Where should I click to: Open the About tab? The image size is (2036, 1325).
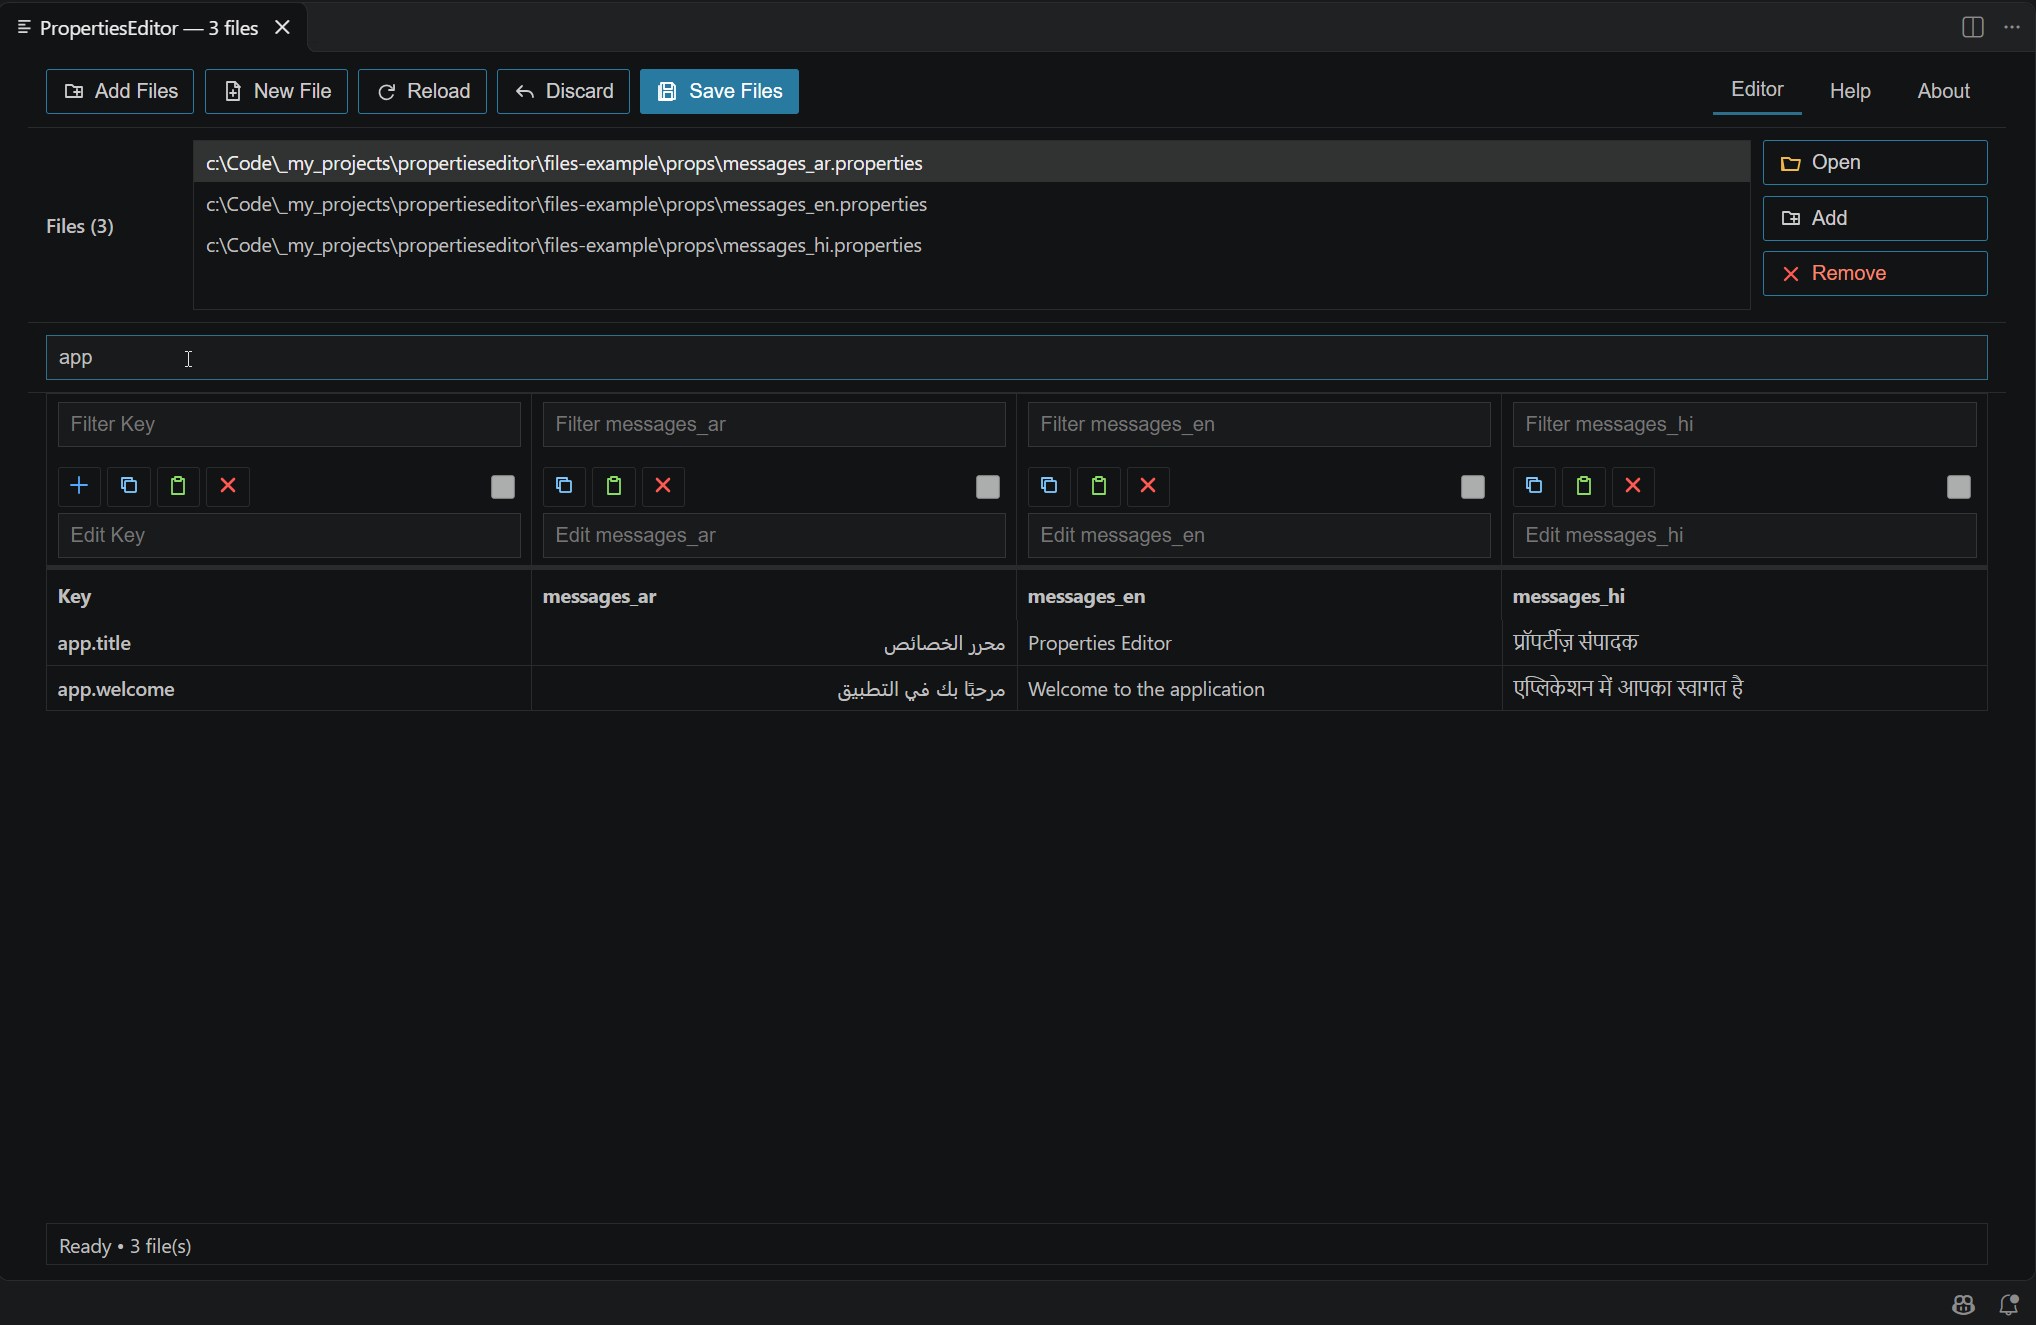[x=1943, y=91]
